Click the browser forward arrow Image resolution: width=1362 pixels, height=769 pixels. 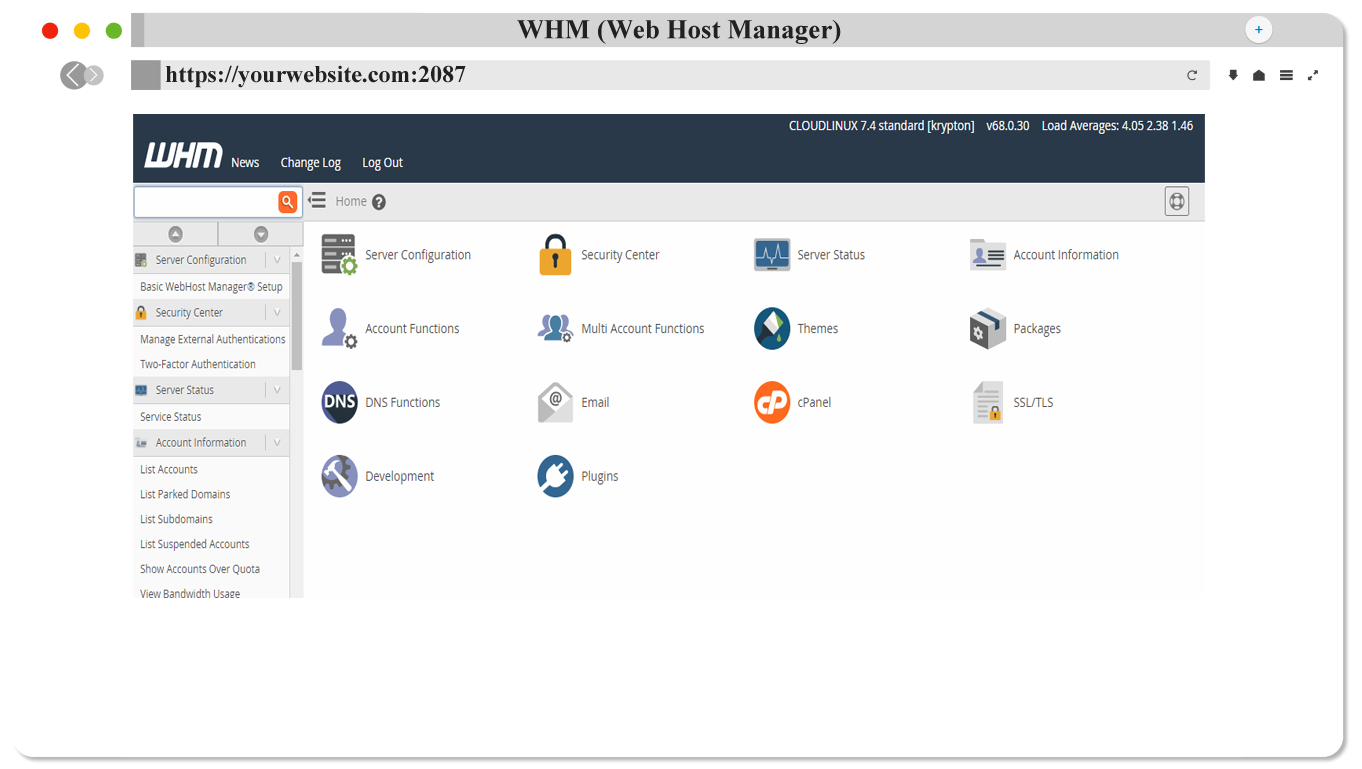[94, 75]
